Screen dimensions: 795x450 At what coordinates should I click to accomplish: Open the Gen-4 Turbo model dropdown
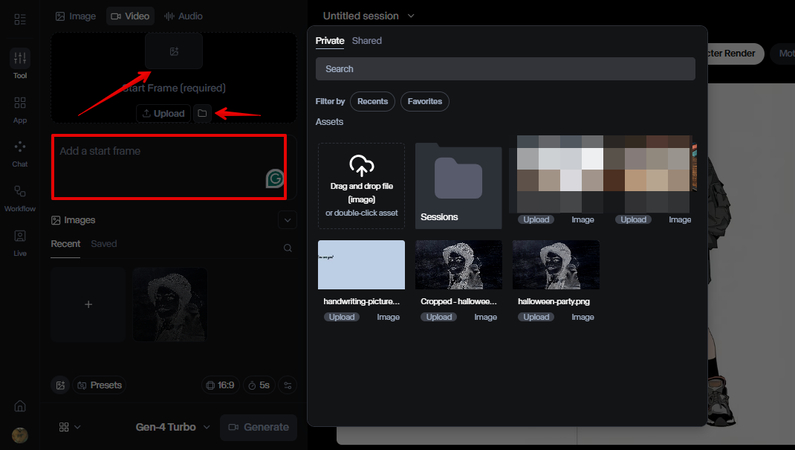click(173, 427)
